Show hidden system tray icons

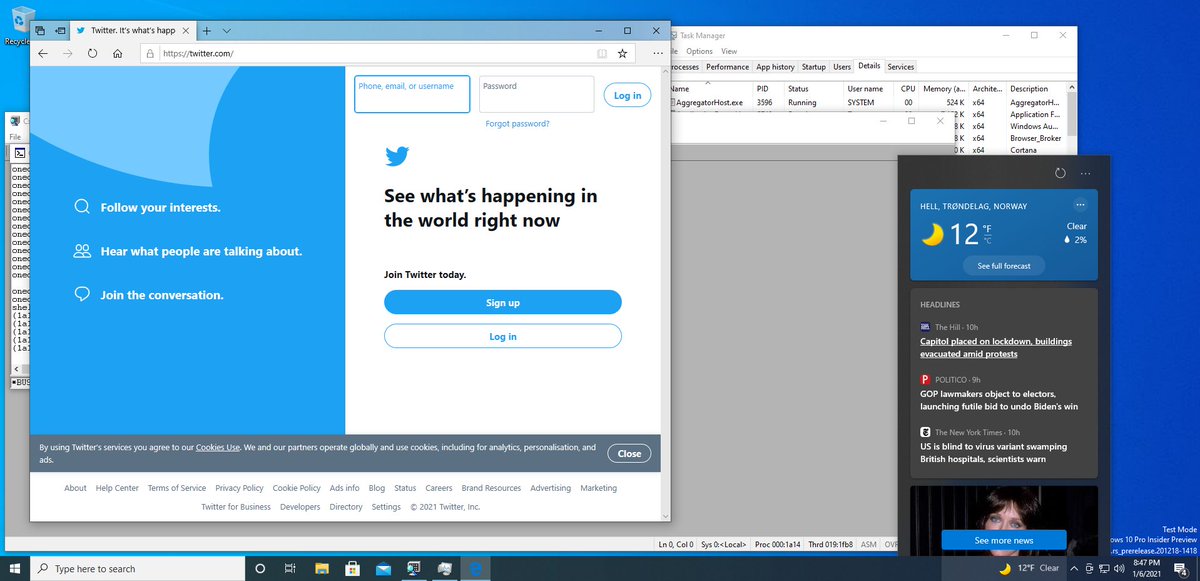click(x=1074, y=568)
